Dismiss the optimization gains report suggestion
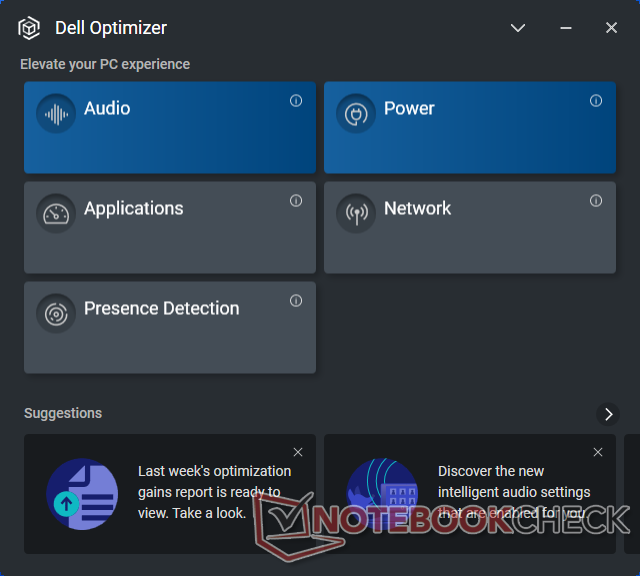Screen dimensions: 640x576 298,452
